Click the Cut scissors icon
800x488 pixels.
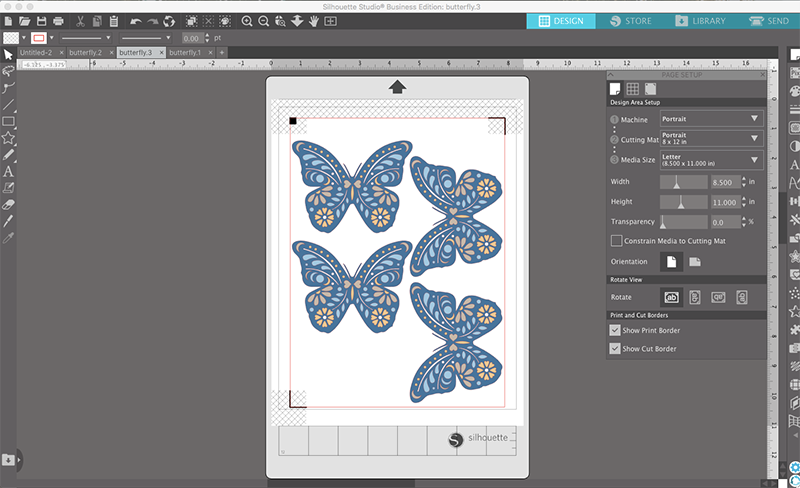tap(81, 21)
